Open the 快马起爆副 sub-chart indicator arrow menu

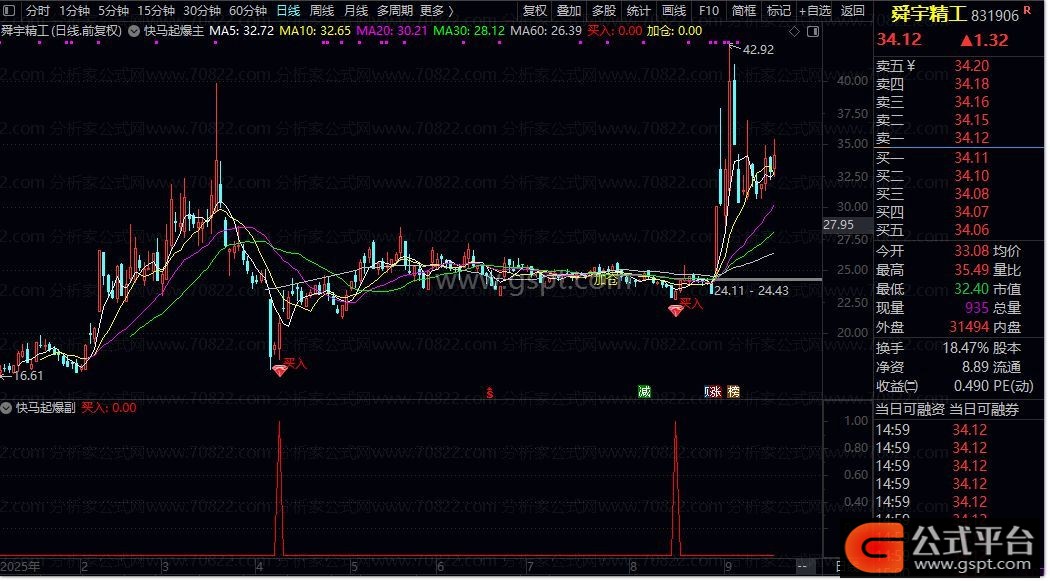7,408
